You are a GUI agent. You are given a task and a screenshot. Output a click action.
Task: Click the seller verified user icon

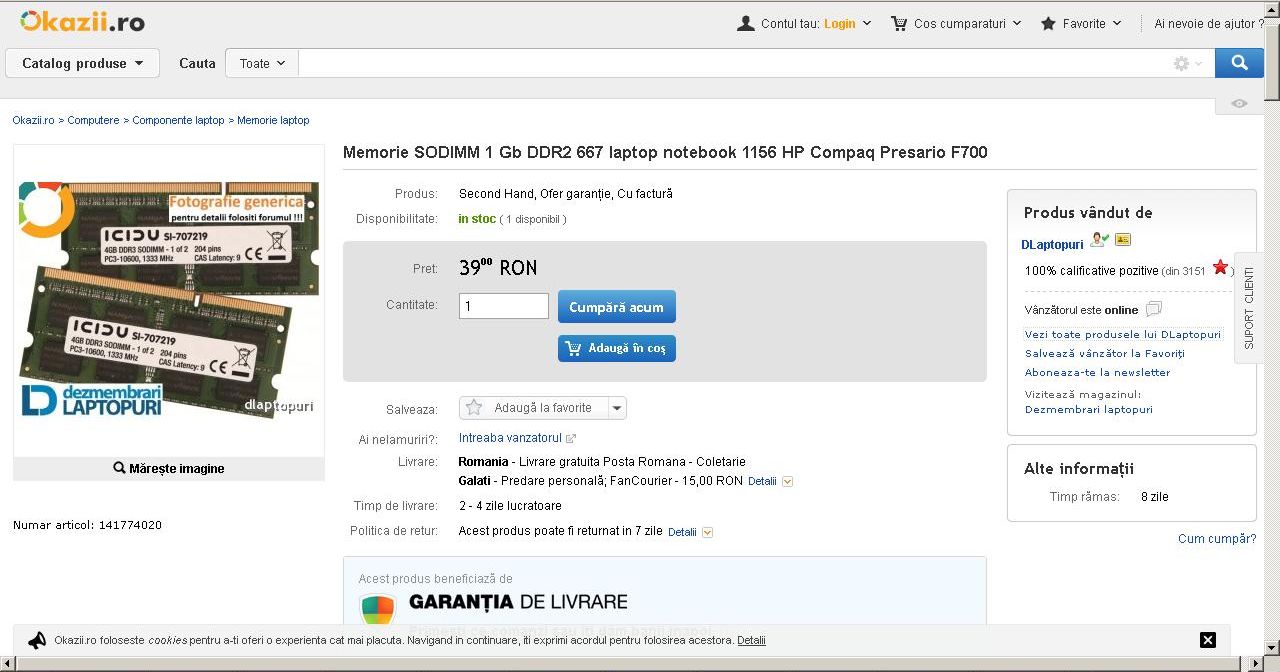(x=1099, y=240)
